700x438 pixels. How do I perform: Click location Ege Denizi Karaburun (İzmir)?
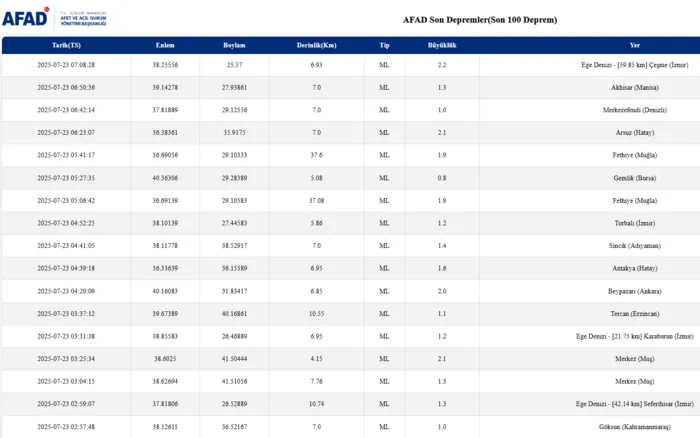635,336
